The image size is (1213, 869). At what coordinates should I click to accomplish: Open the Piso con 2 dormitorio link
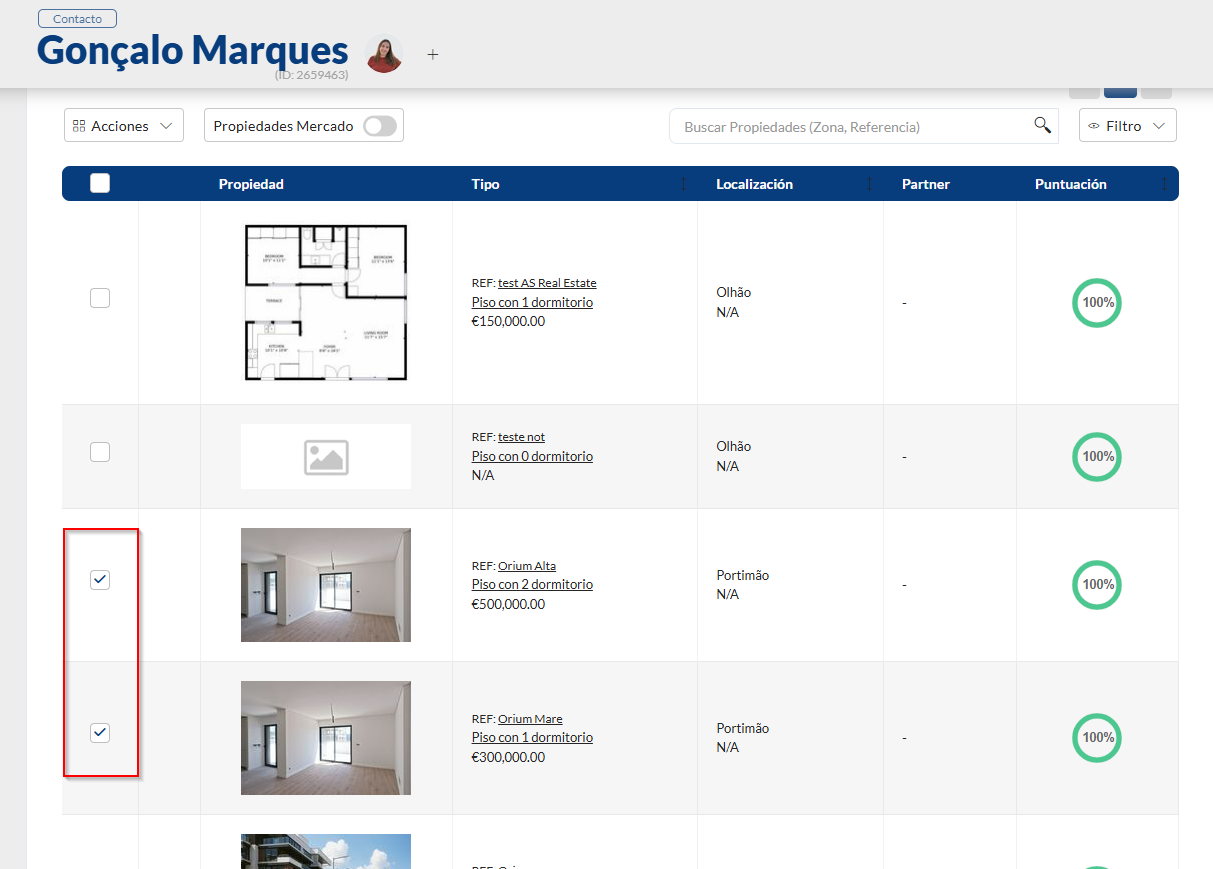pos(532,584)
